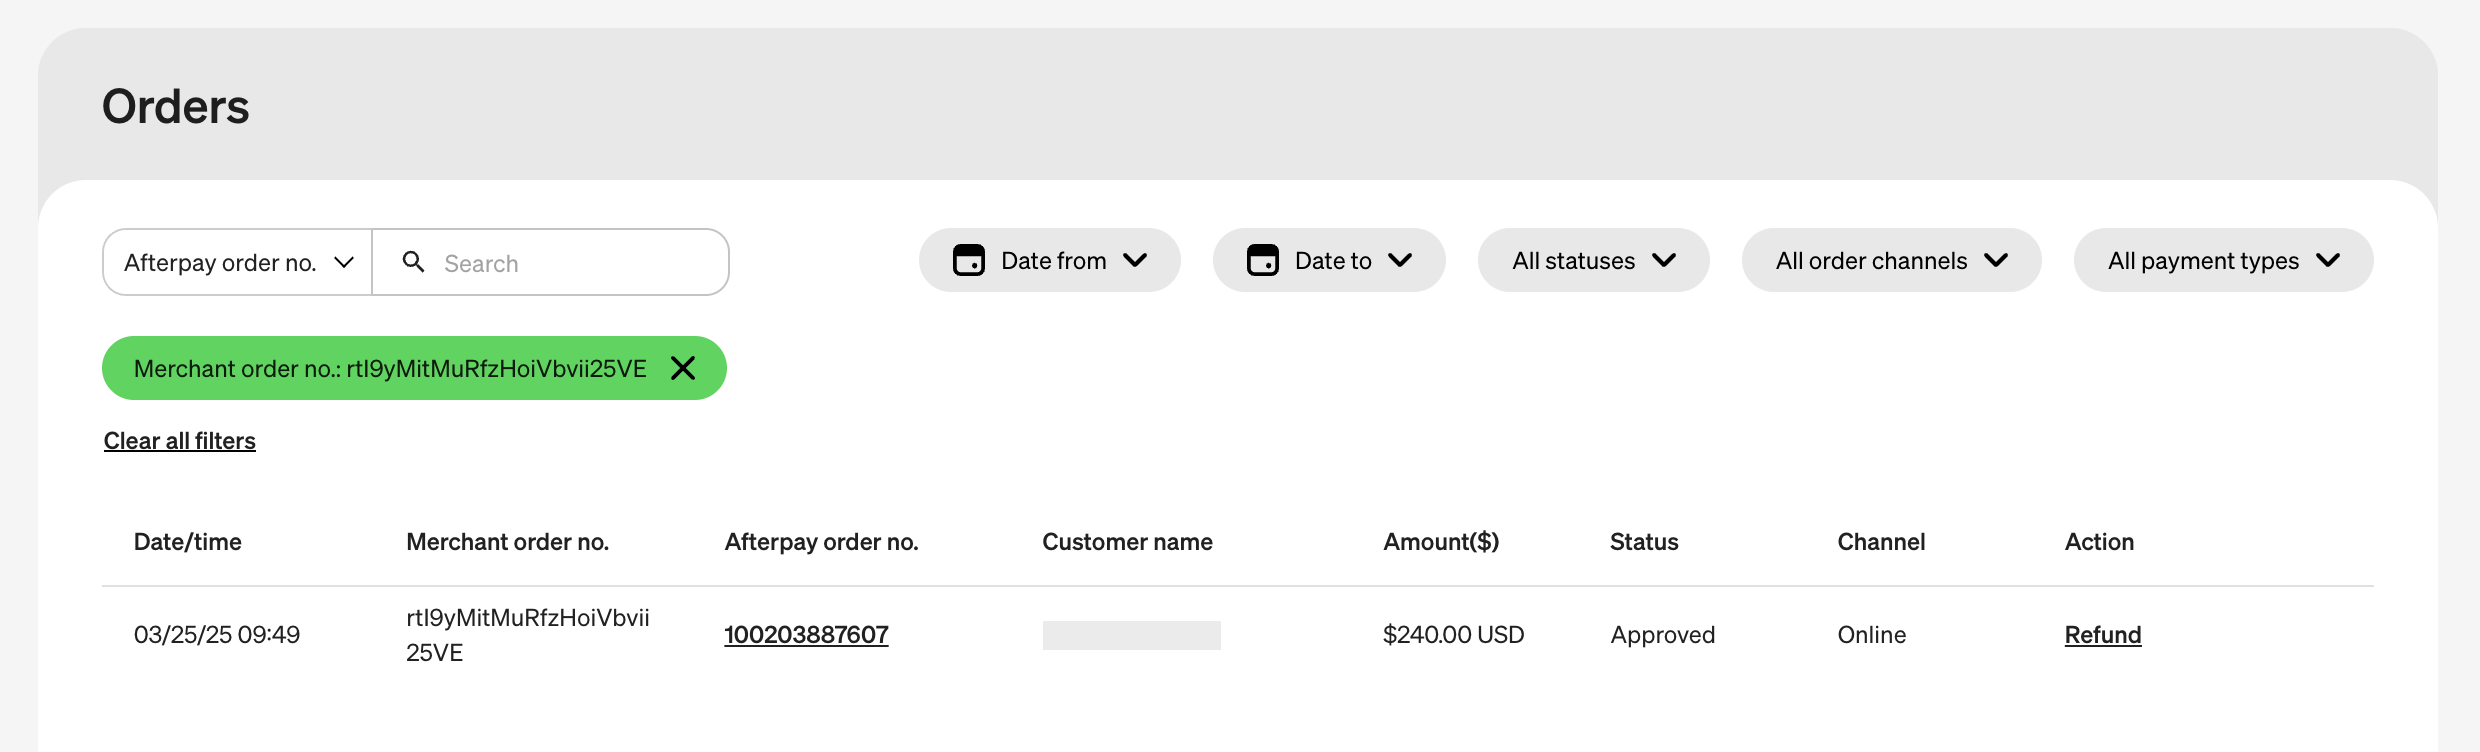2480x752 pixels.
Task: Expand the Date to chevron arrow
Action: tap(1400, 261)
